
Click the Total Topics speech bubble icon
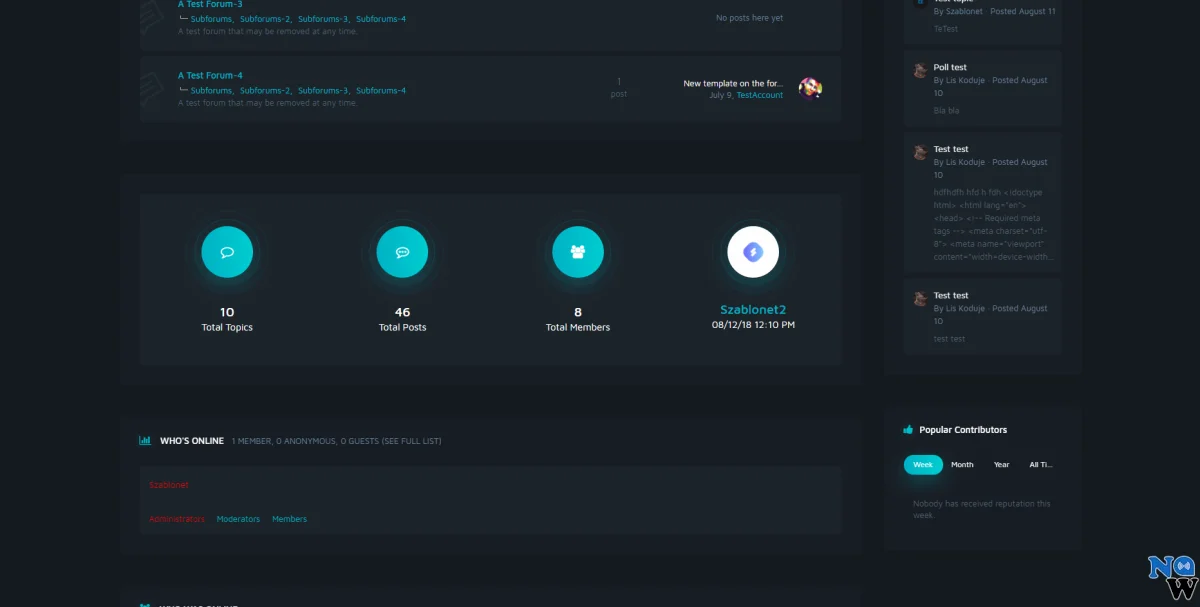click(227, 252)
